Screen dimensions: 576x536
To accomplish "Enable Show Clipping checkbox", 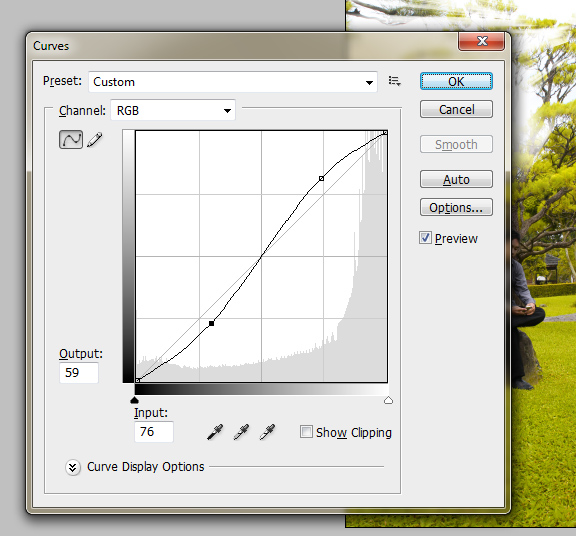I will [x=306, y=432].
